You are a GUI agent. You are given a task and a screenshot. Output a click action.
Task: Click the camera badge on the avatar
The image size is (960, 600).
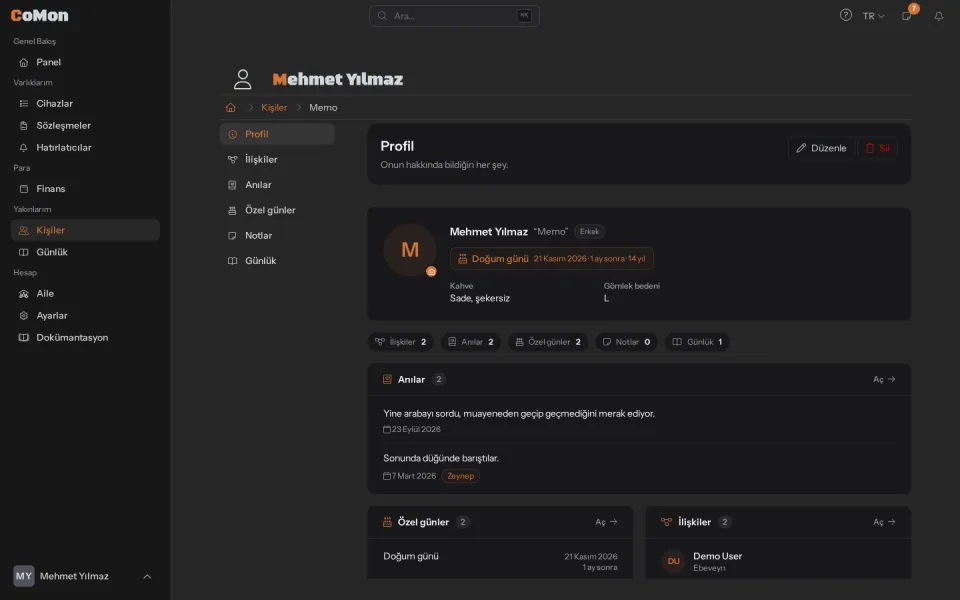click(x=431, y=271)
